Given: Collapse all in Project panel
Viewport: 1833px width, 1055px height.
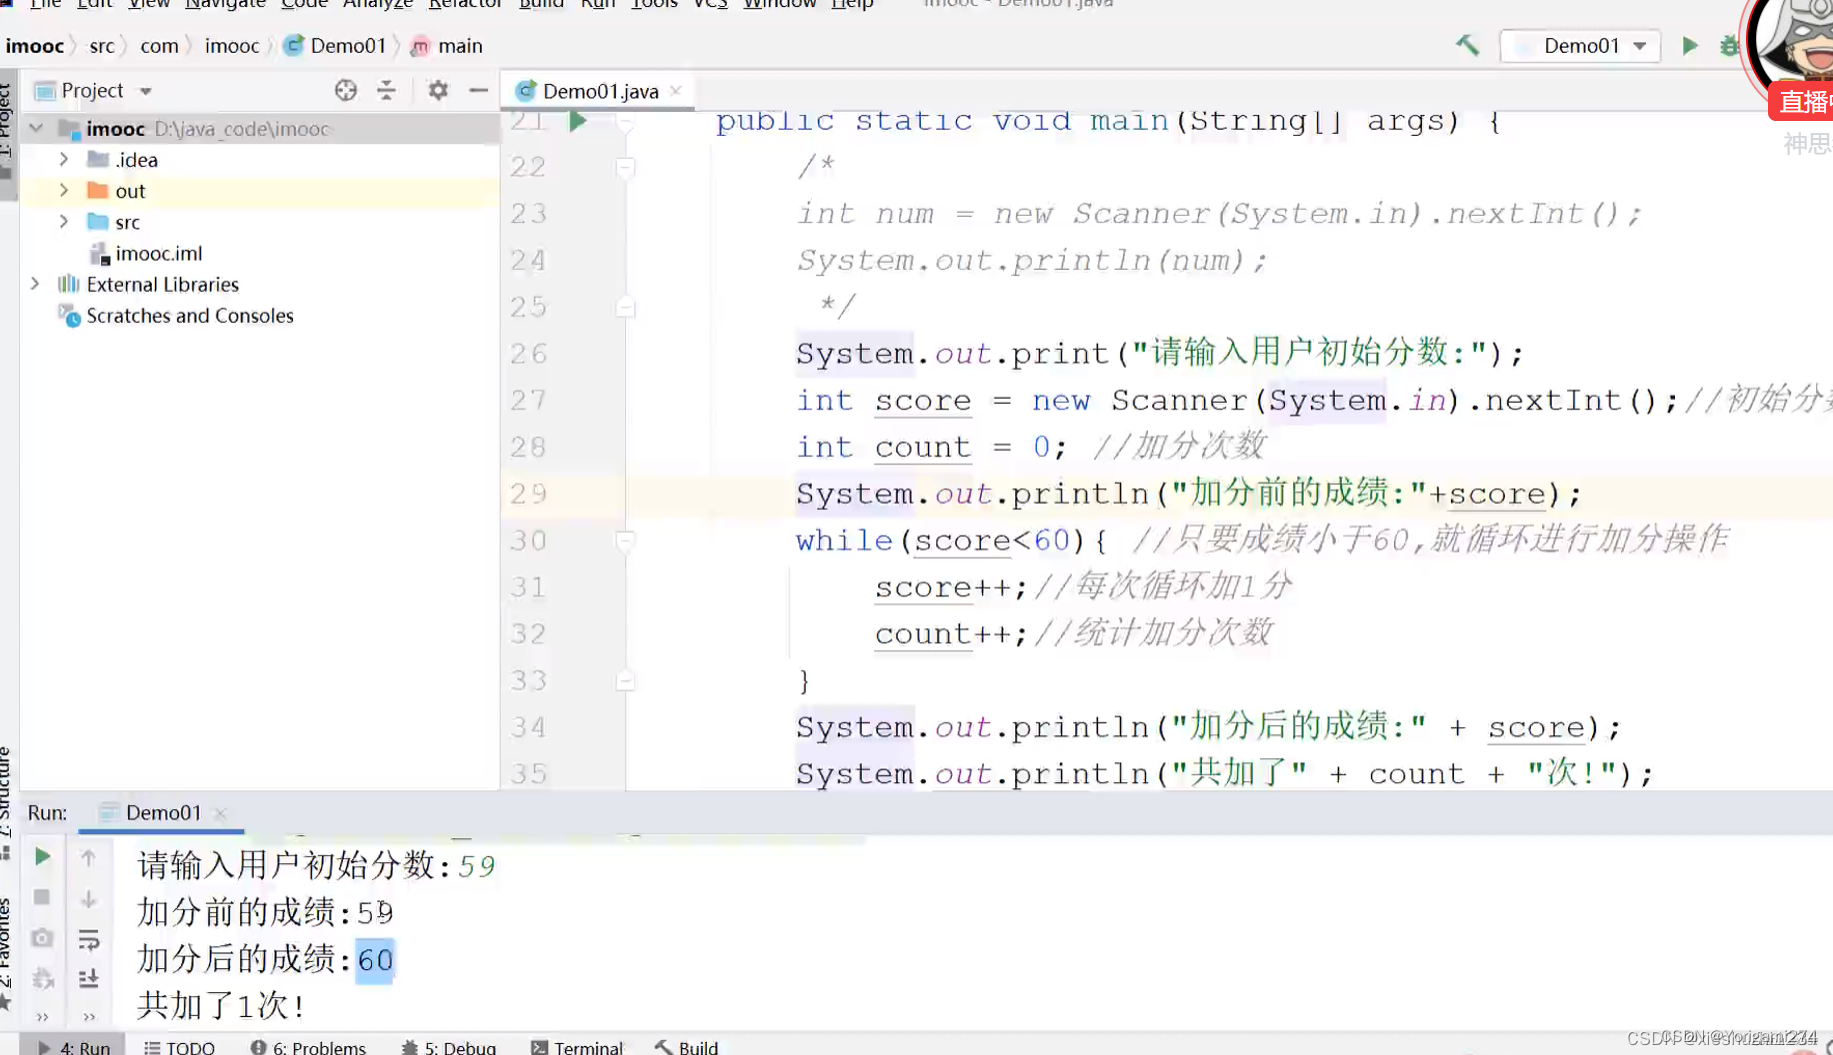Looking at the screenshot, I should pyautogui.click(x=387, y=90).
